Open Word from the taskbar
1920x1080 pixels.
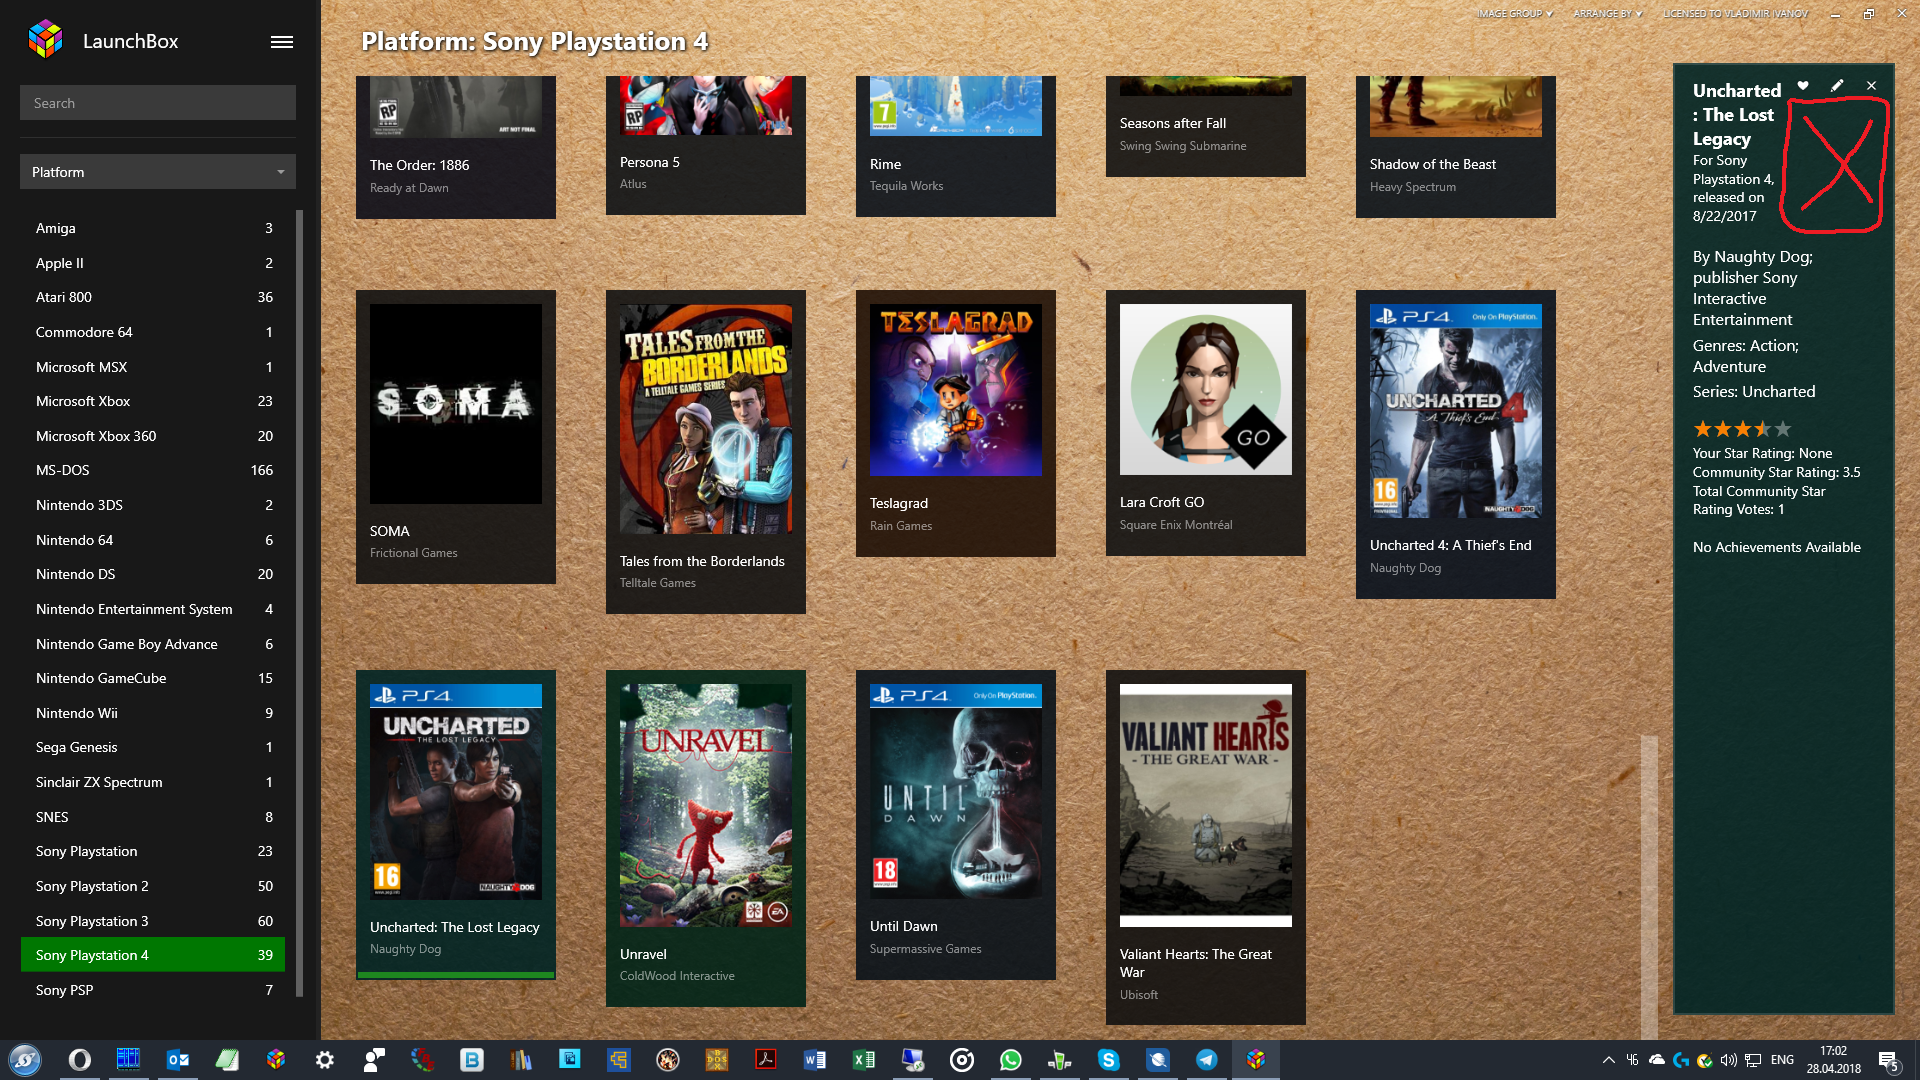[815, 1060]
